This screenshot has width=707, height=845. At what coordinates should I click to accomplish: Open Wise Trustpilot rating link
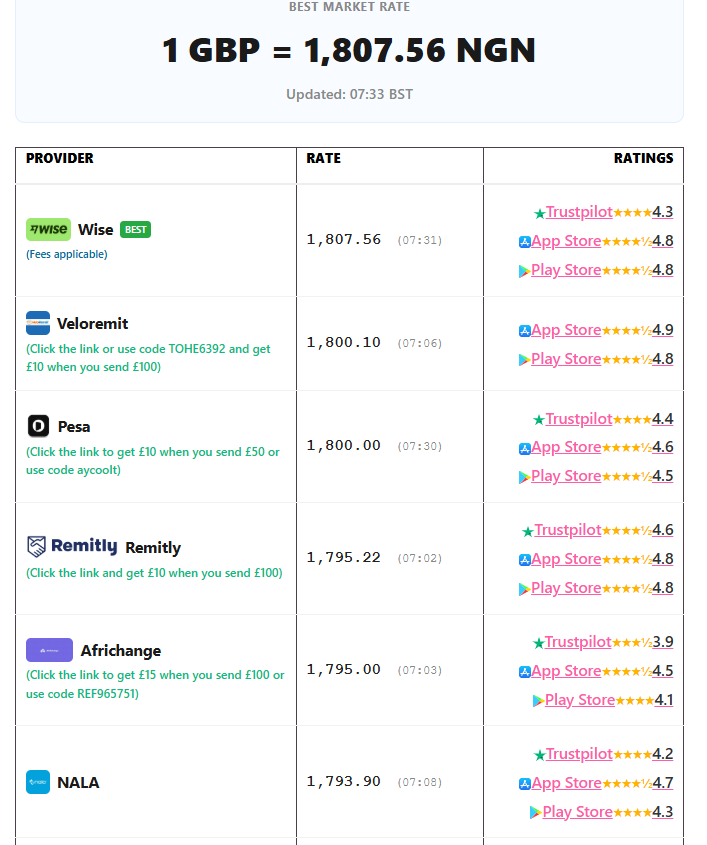point(579,212)
